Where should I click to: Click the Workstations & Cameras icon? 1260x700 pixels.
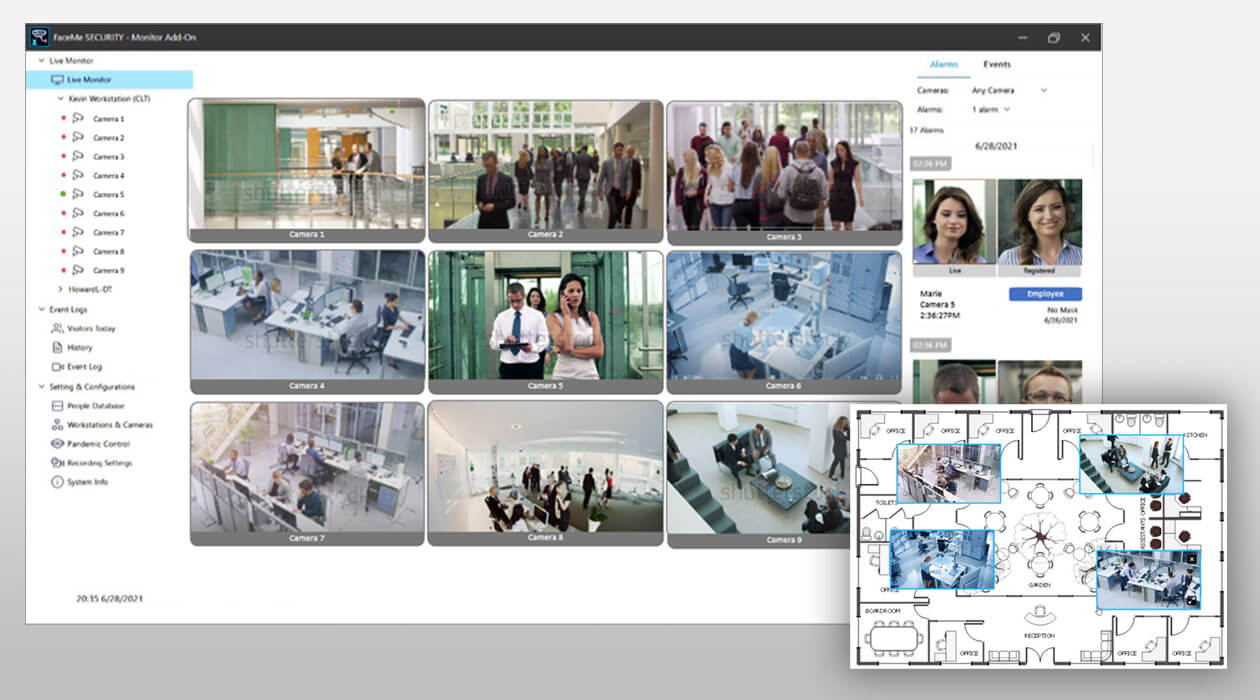[x=57, y=425]
